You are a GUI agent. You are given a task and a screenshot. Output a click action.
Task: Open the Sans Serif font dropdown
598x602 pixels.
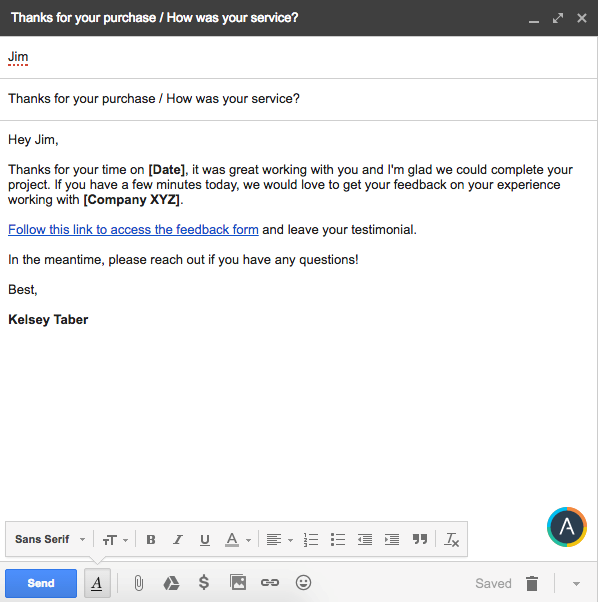tap(50, 539)
